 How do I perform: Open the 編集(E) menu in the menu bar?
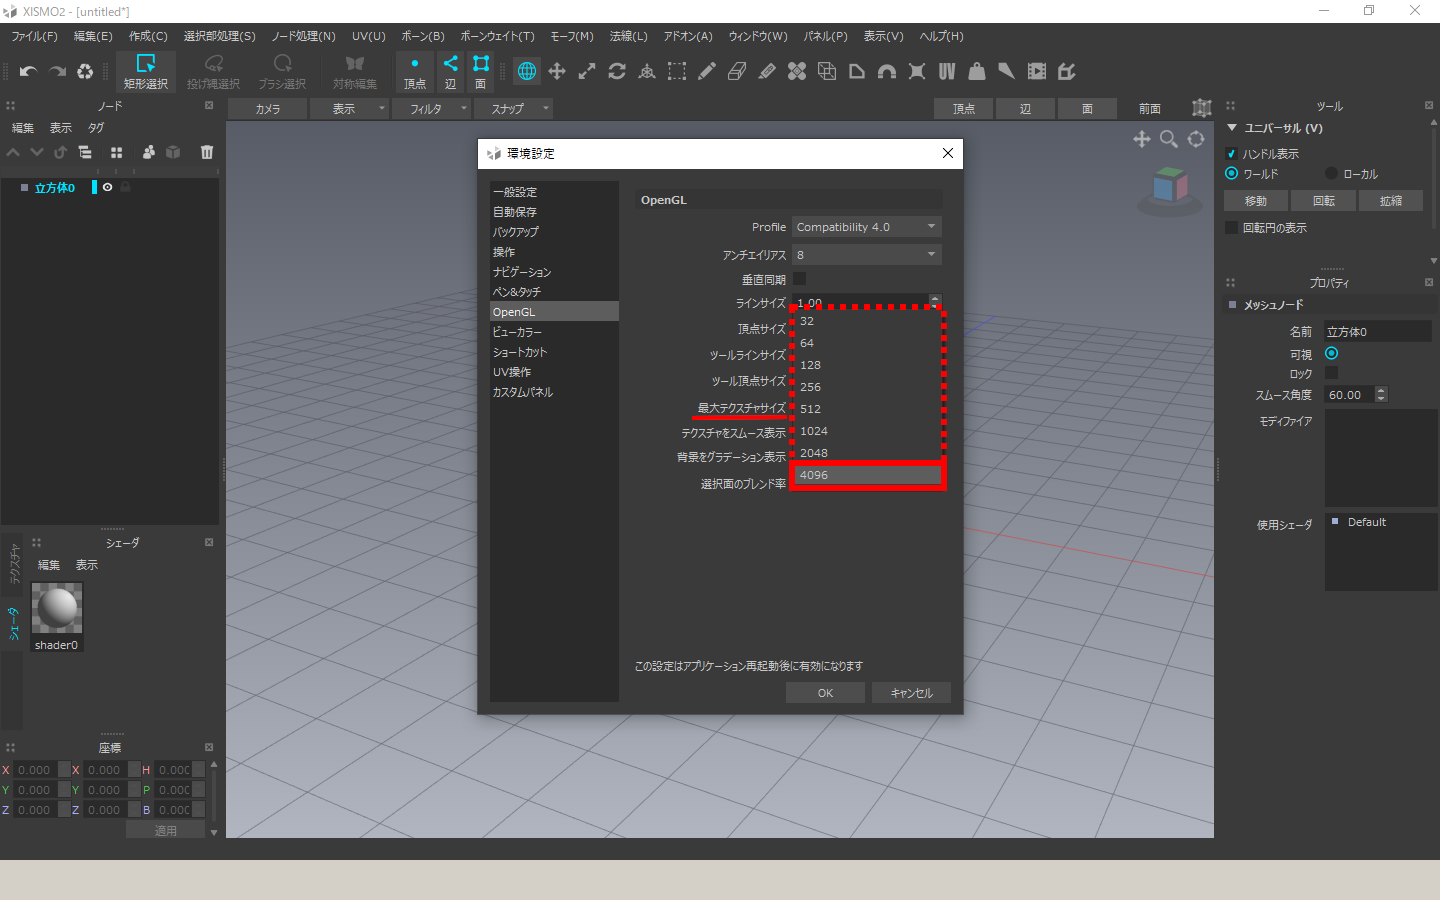click(93, 36)
